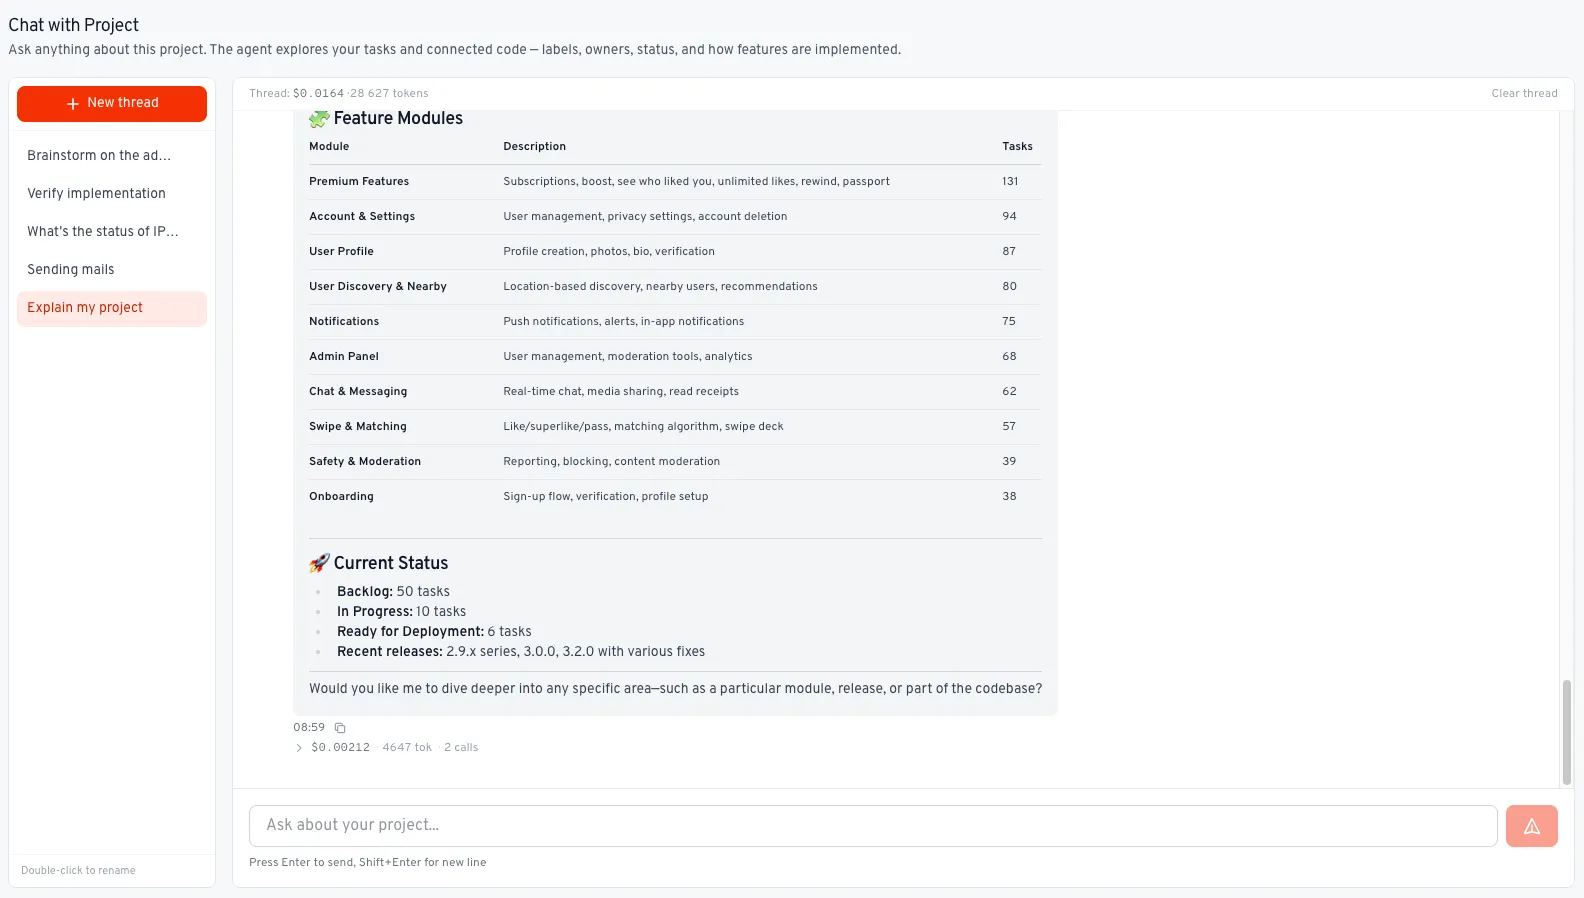Click 'Ready for Deployment: 6 tasks' line
The image size is (1584, 898).
click(x=434, y=632)
